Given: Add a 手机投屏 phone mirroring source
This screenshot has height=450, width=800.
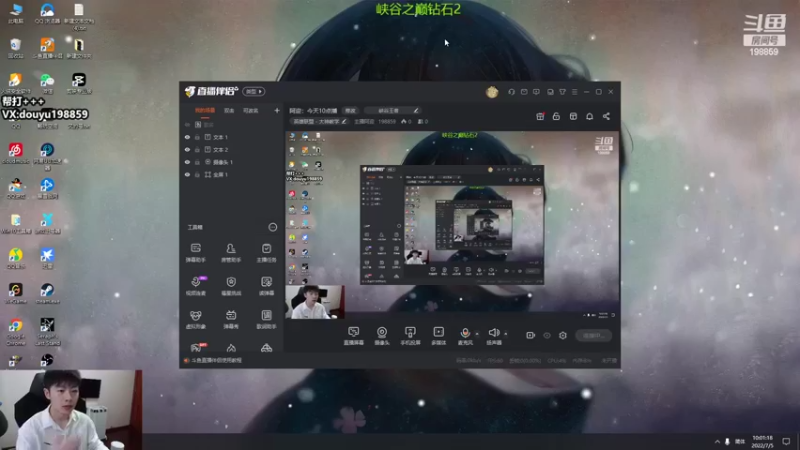Looking at the screenshot, I should pos(410,336).
